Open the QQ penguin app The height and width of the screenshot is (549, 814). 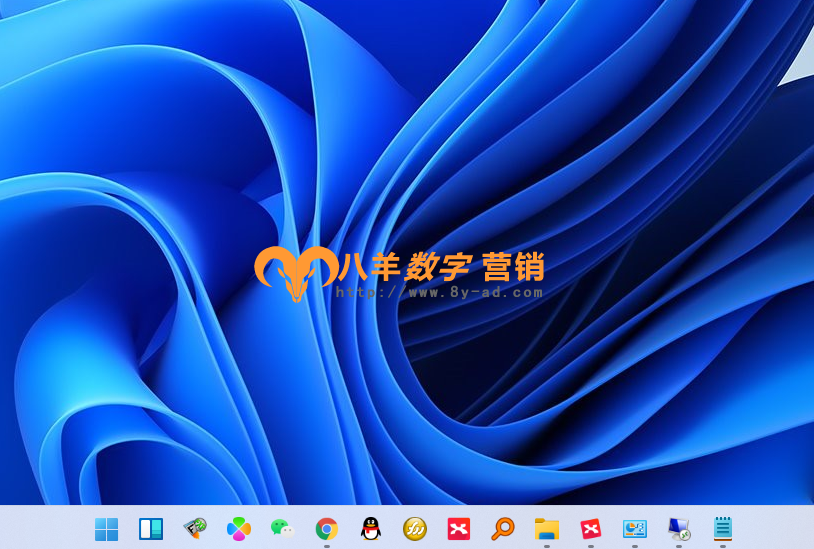pos(371,529)
